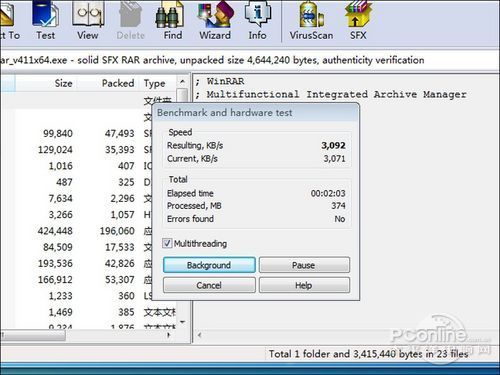Click the Background button in benchmark dialog
Screen dimensions: 500x375
point(209,265)
